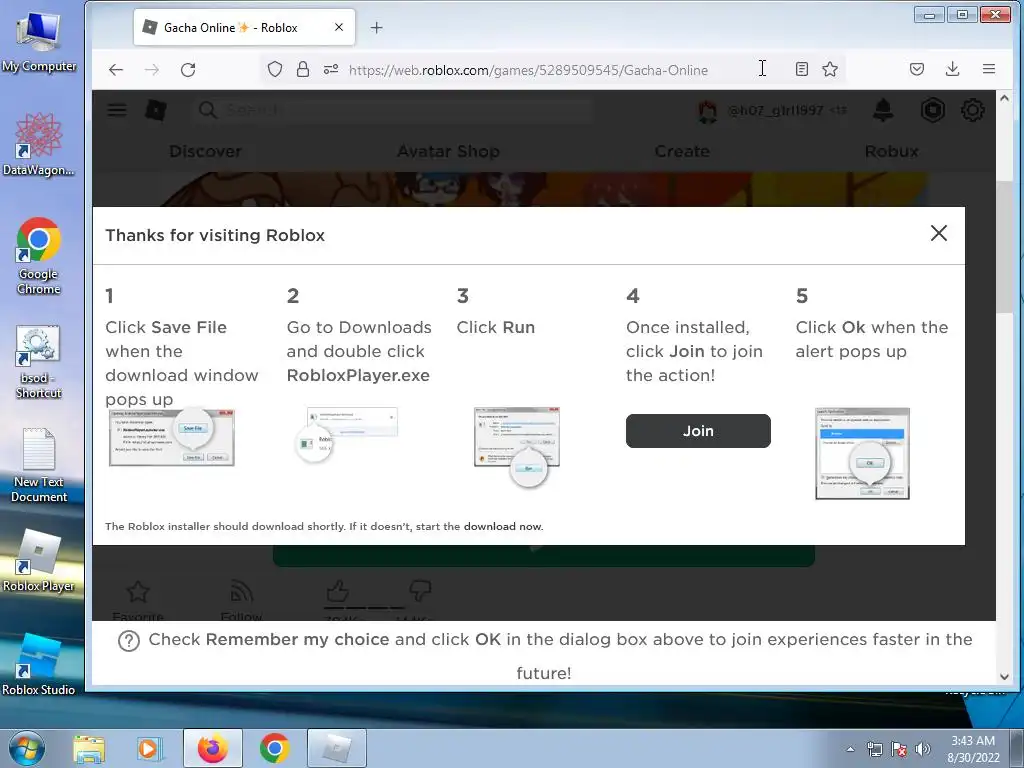The height and width of the screenshot is (768, 1024).
Task: Select the Gacha Online - Roblox tab
Action: (244, 27)
